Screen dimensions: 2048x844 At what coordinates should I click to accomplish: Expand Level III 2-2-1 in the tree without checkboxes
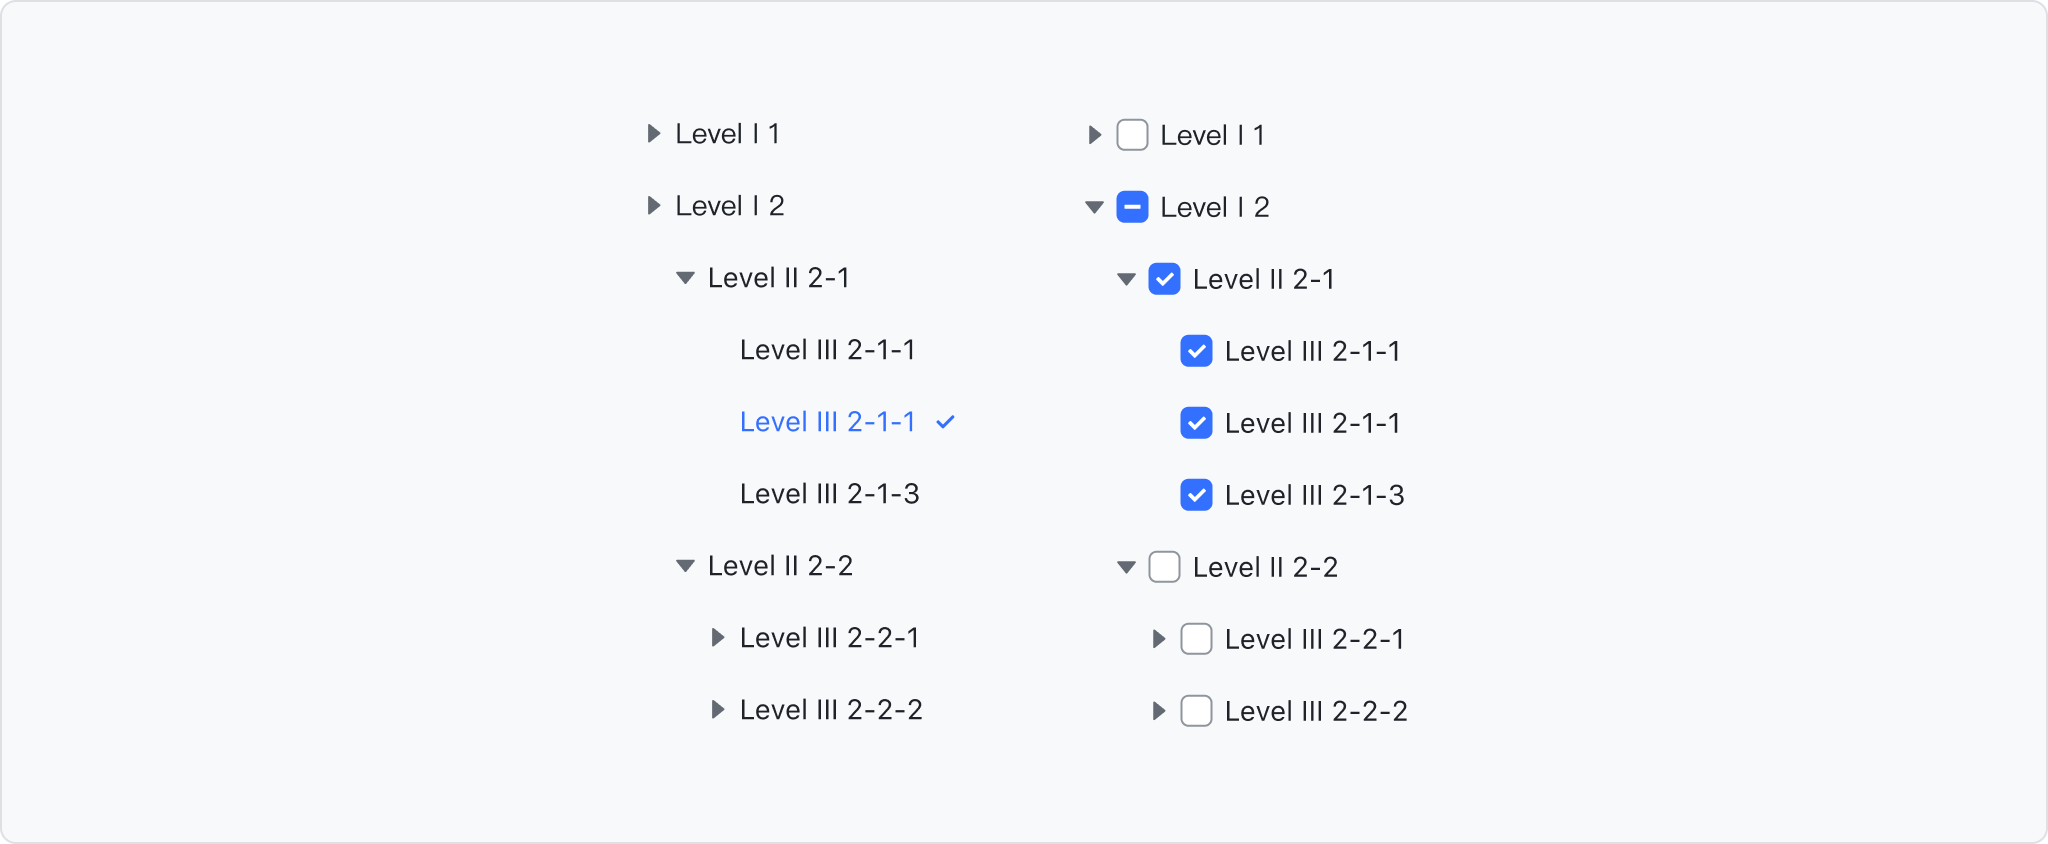[x=717, y=637]
